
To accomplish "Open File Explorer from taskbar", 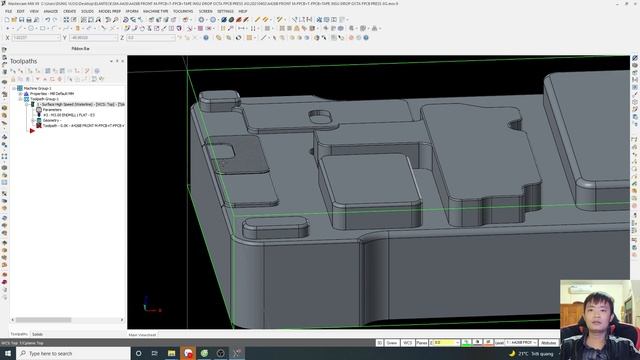I will (x=171, y=353).
